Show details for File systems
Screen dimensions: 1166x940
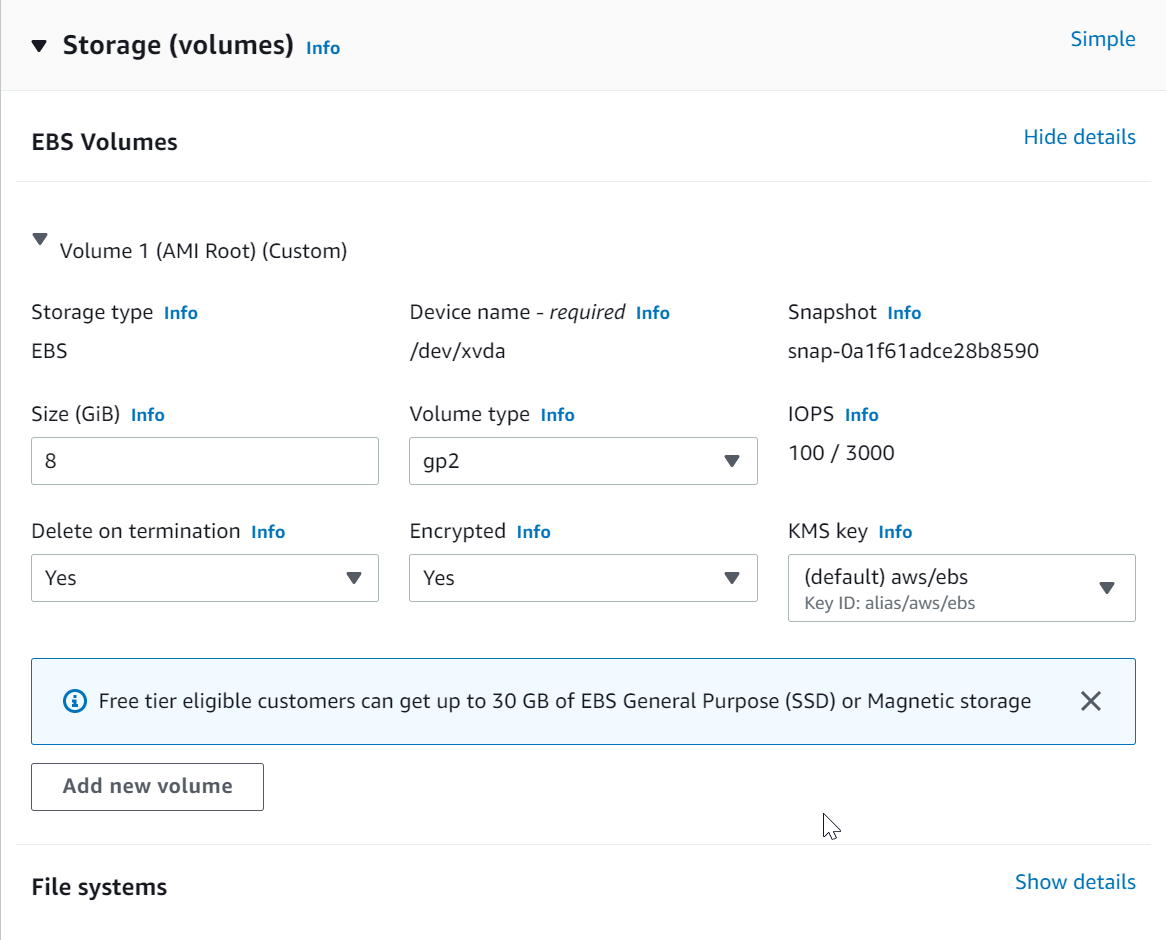click(1075, 882)
